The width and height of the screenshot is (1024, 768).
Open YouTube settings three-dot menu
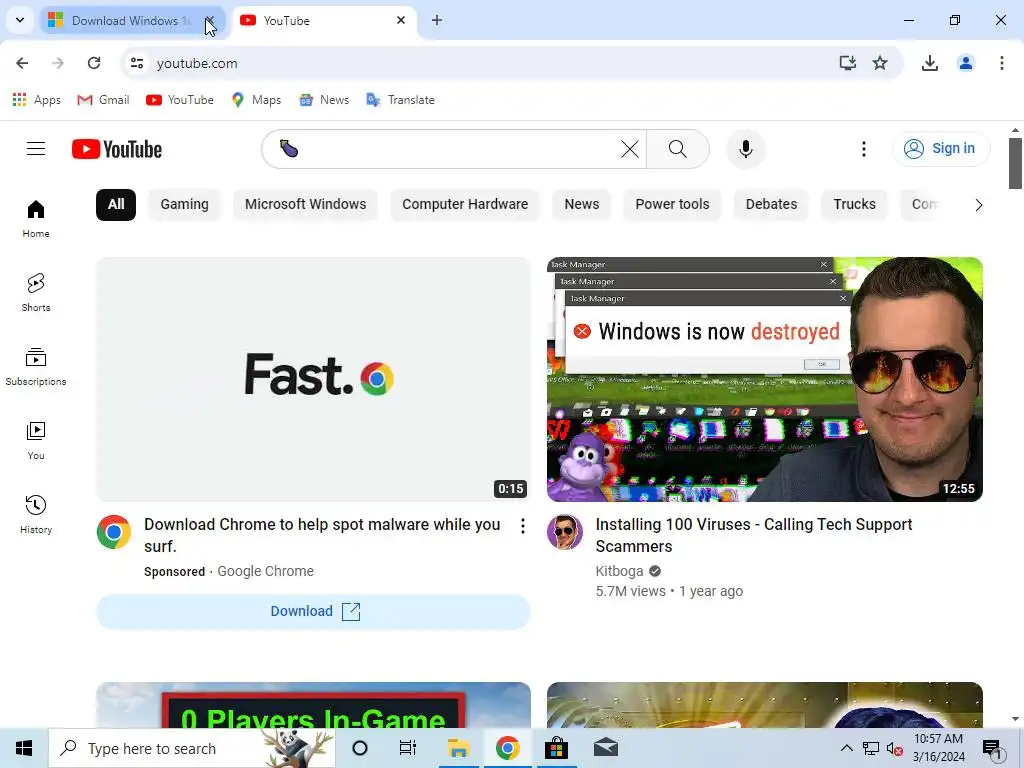(863, 149)
